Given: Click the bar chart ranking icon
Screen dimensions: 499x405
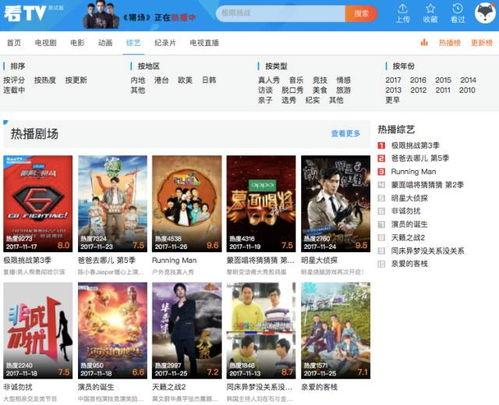Looking at the screenshot, I should tap(424, 42).
